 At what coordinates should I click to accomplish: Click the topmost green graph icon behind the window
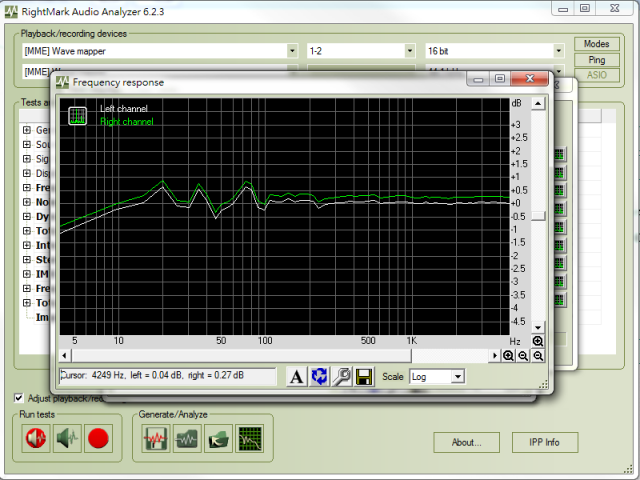[x=559, y=154]
